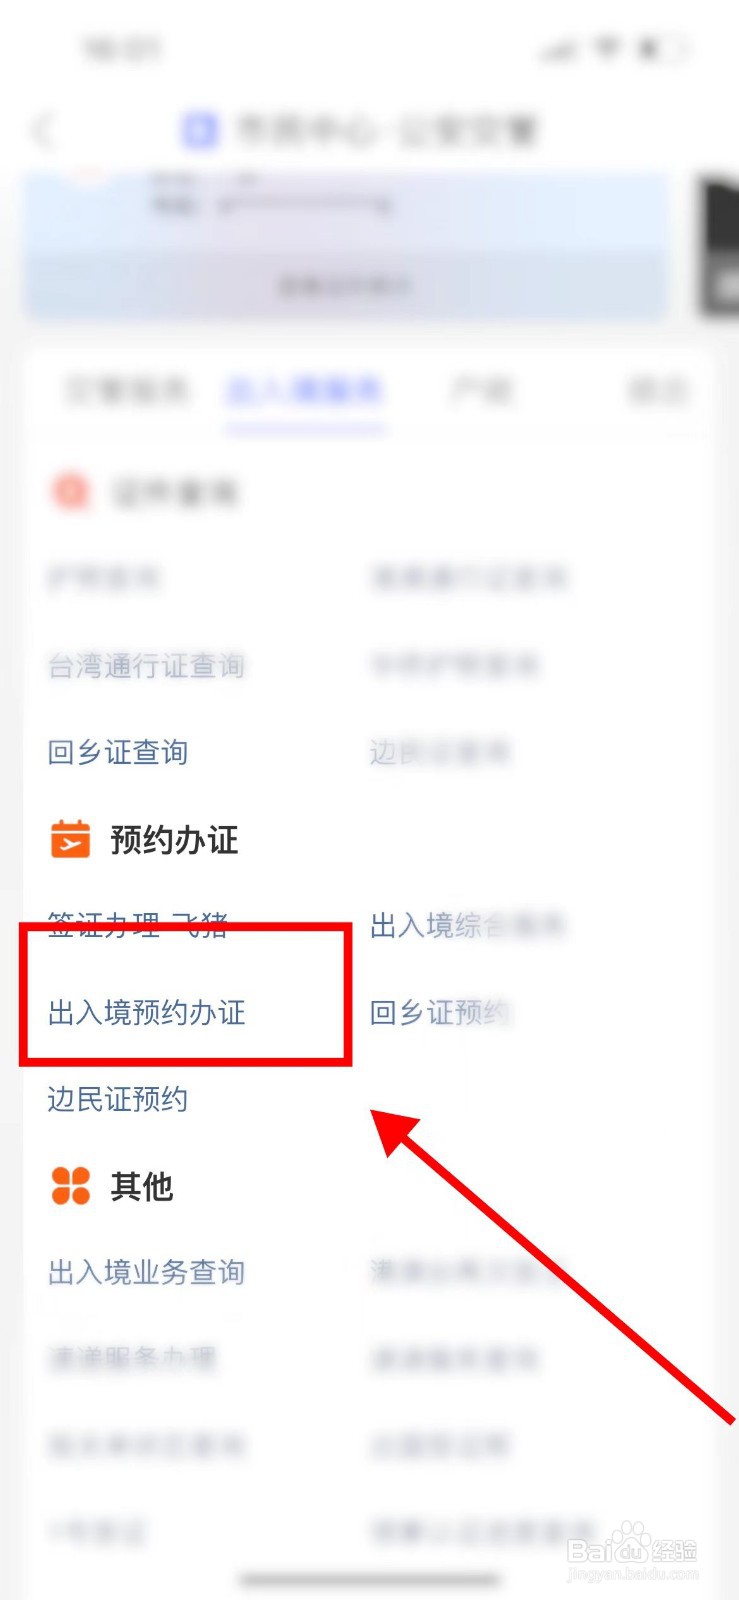Tap the orange 预约办证 calendar icon
The width and height of the screenshot is (739, 1600).
click(70, 839)
